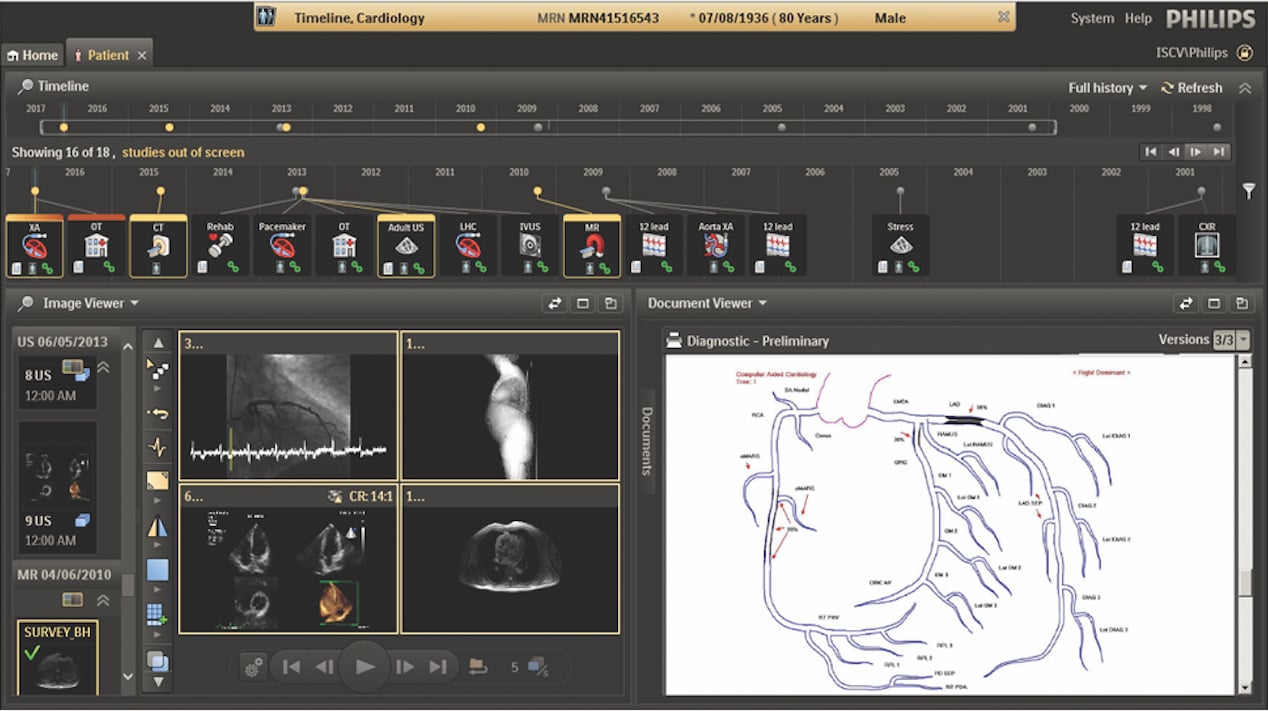The width and height of the screenshot is (1268, 711).
Task: Click the add grid layout icon
Action: [157, 614]
